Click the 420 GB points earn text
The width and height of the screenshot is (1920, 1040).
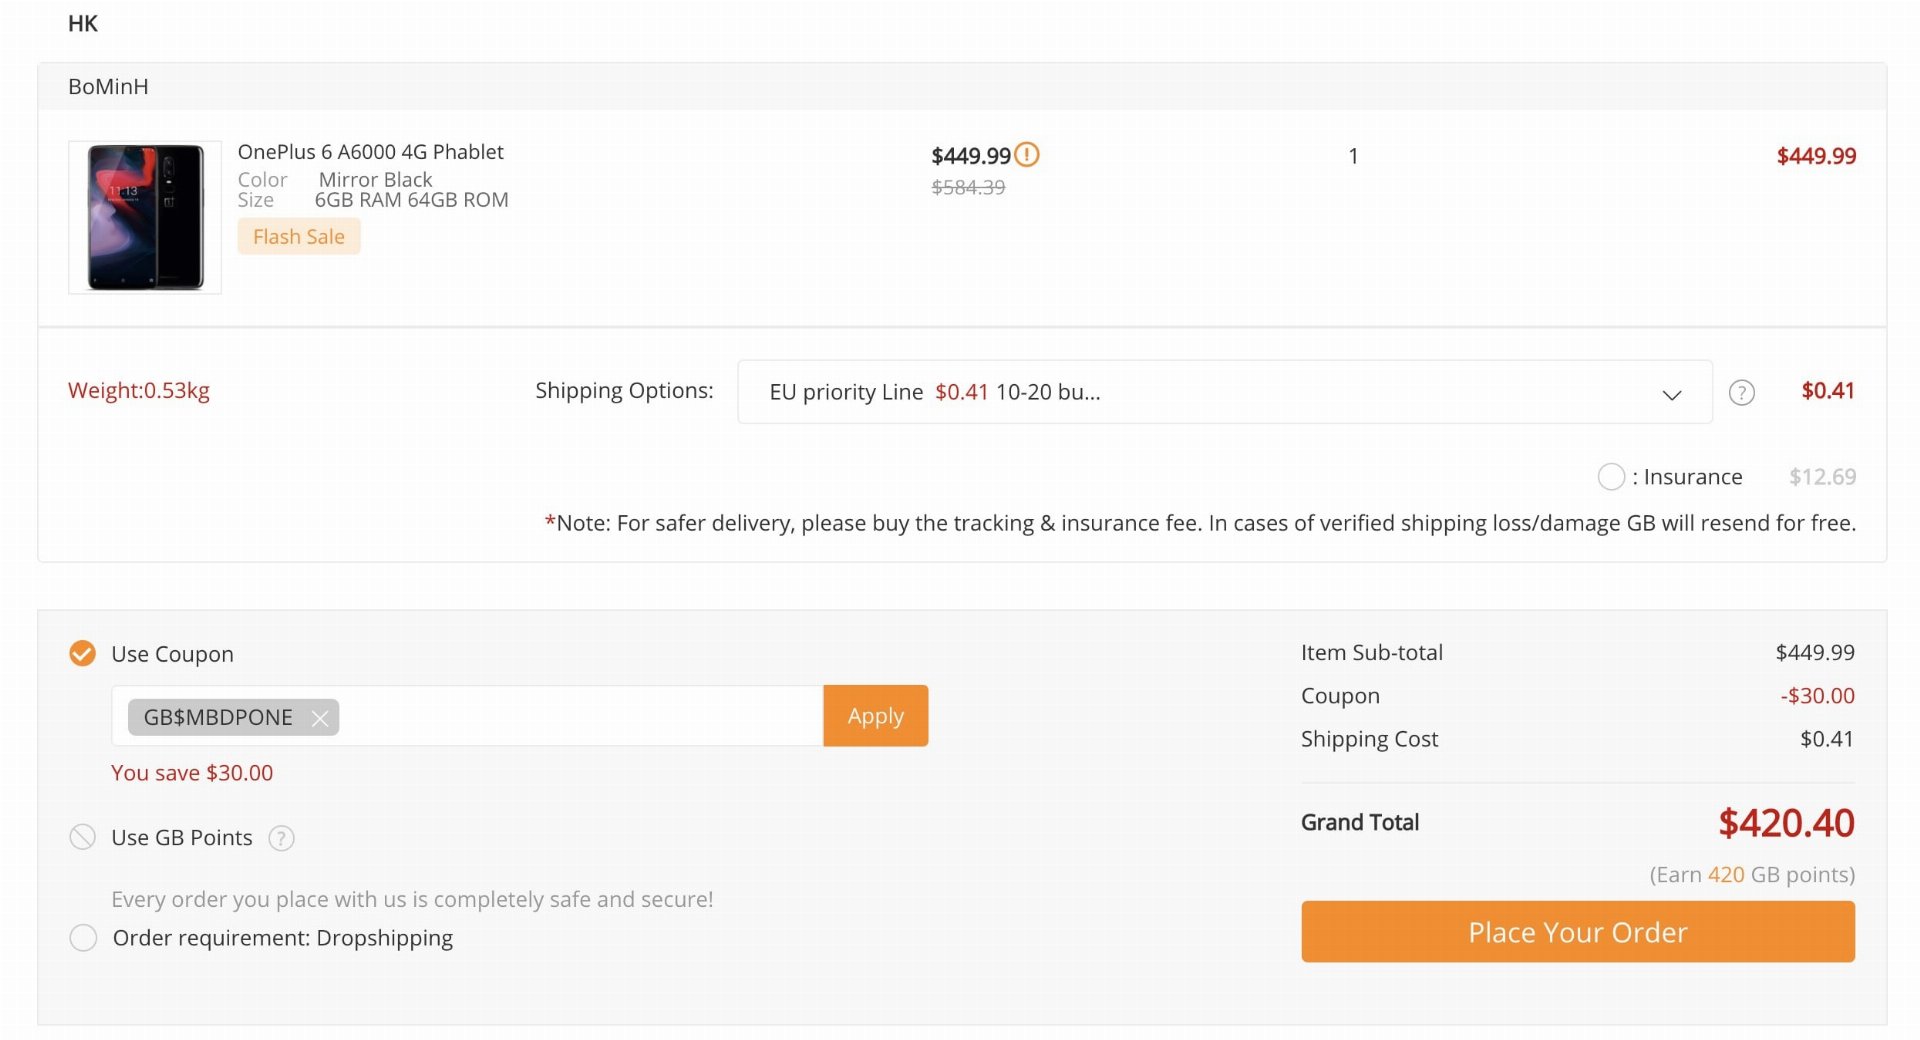pos(1752,875)
